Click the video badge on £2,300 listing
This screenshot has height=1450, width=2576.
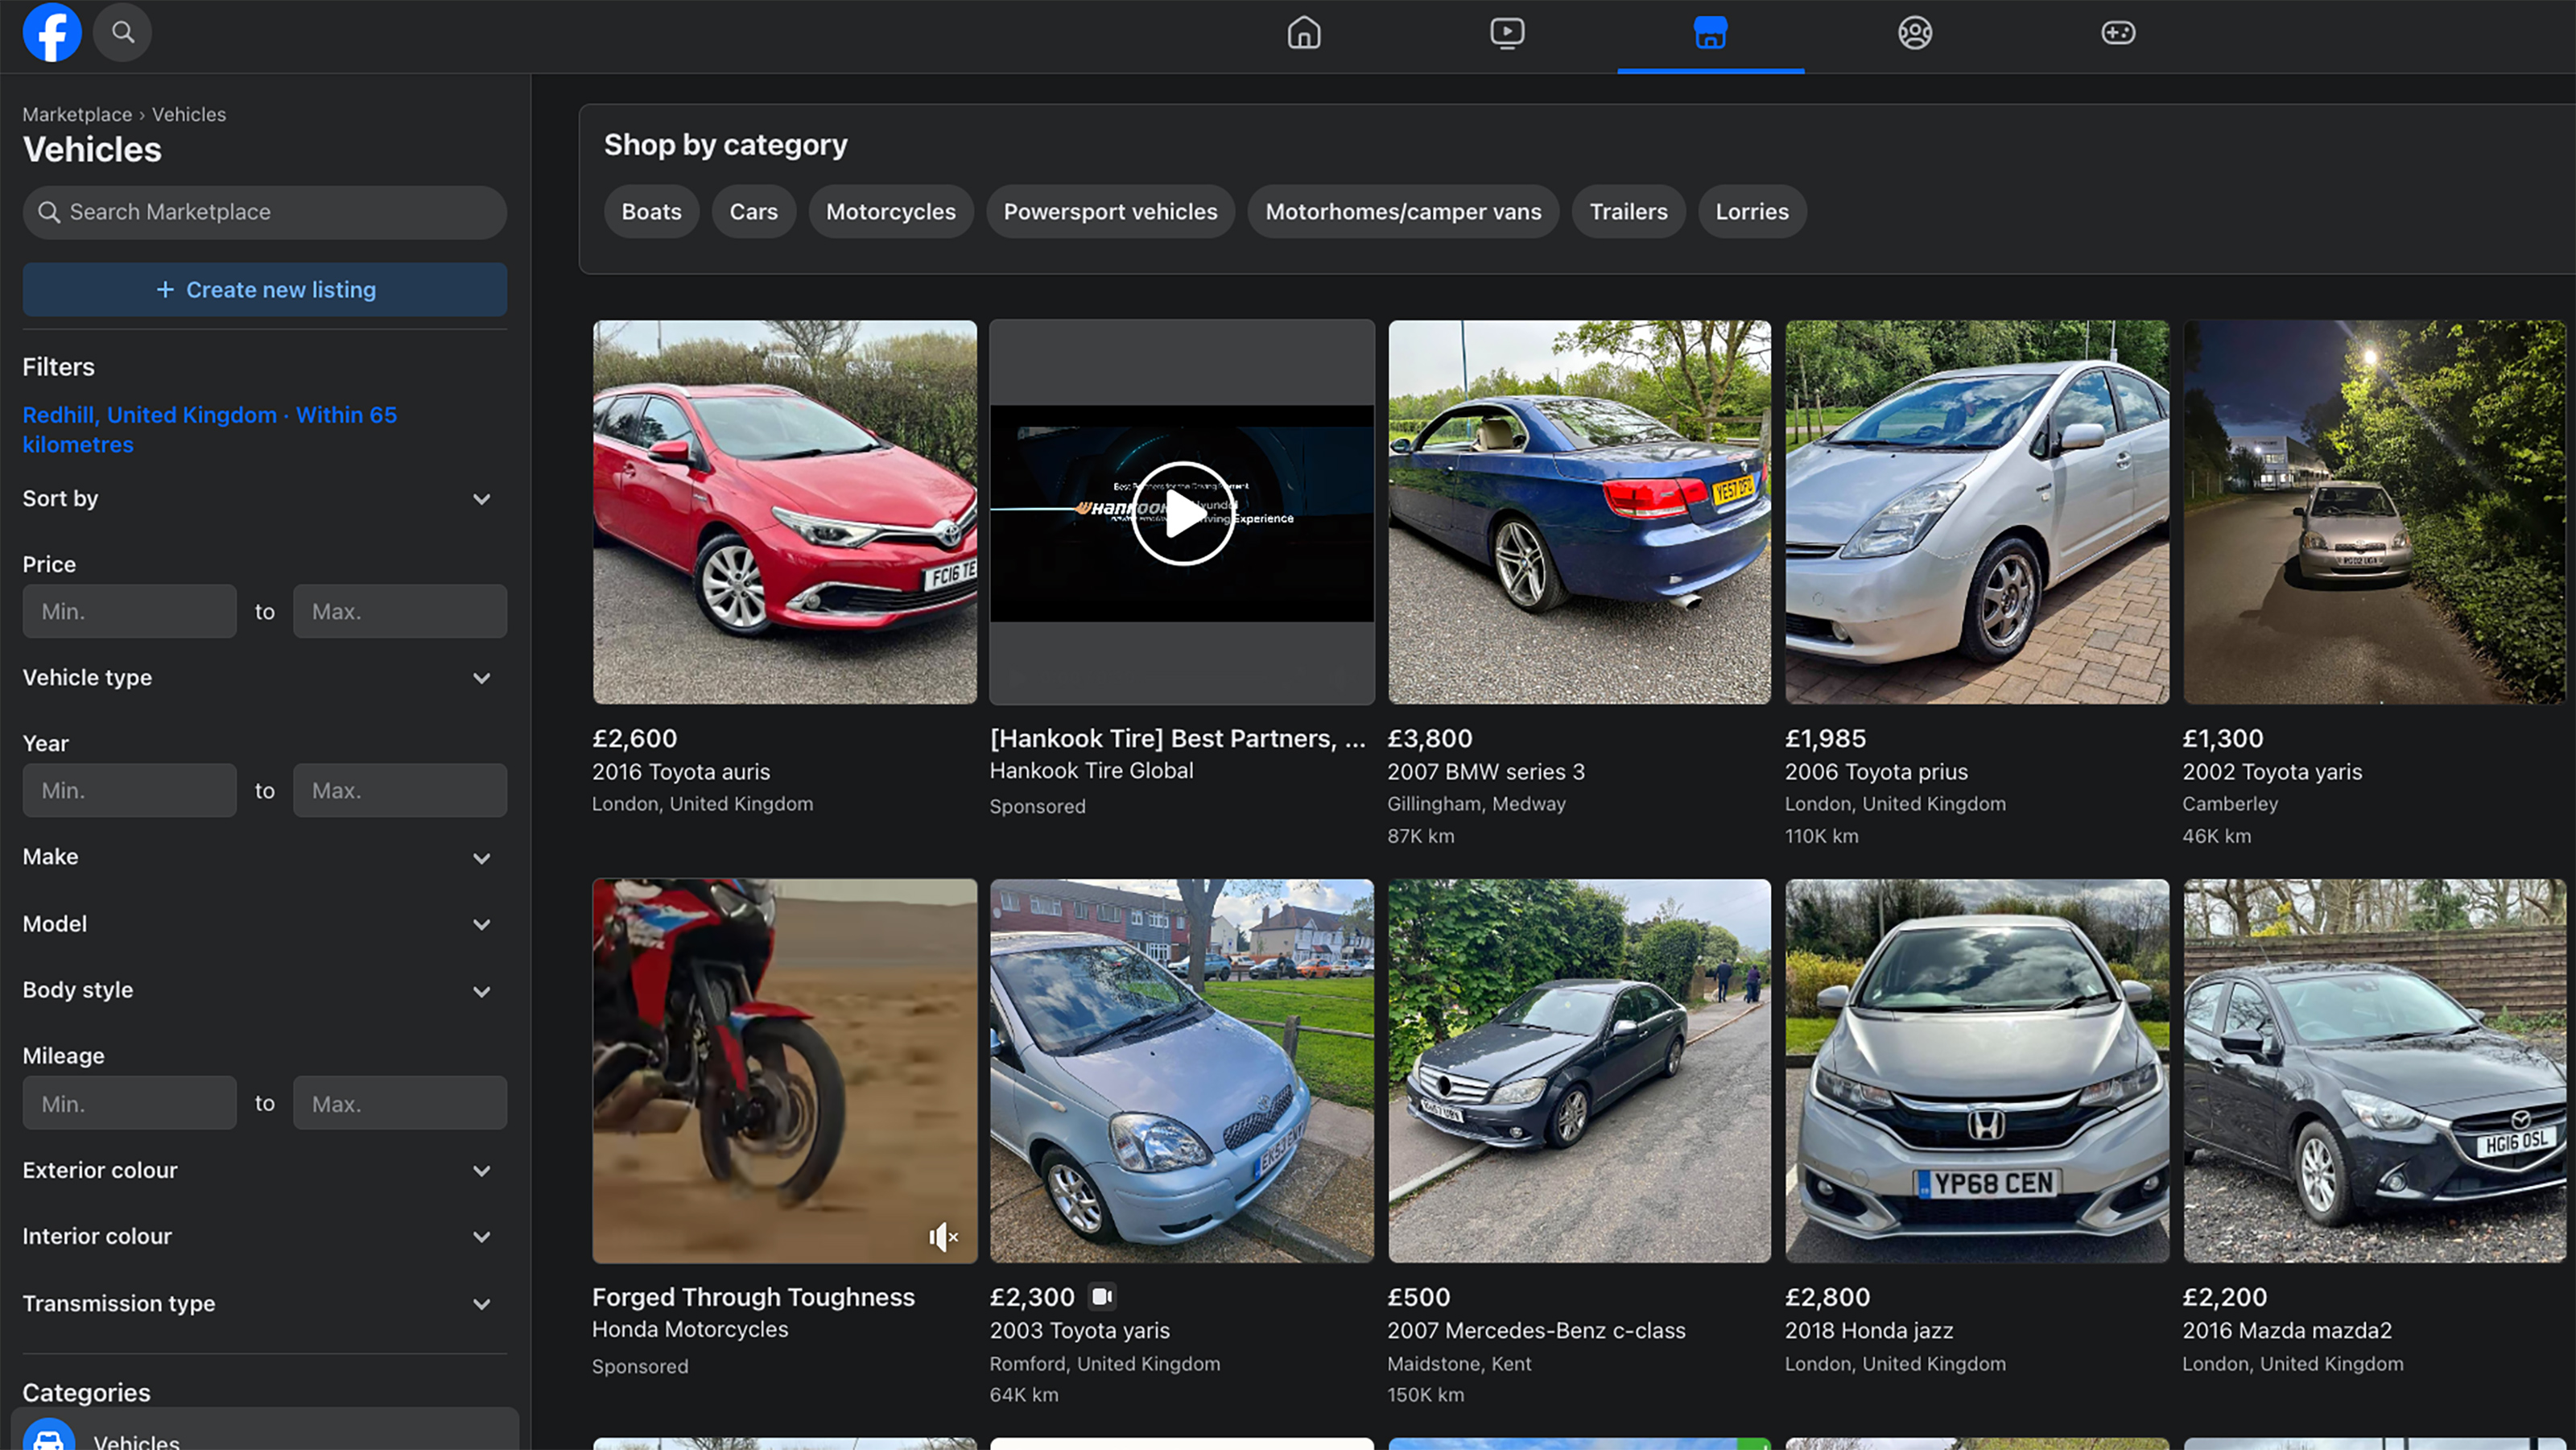(1101, 1297)
